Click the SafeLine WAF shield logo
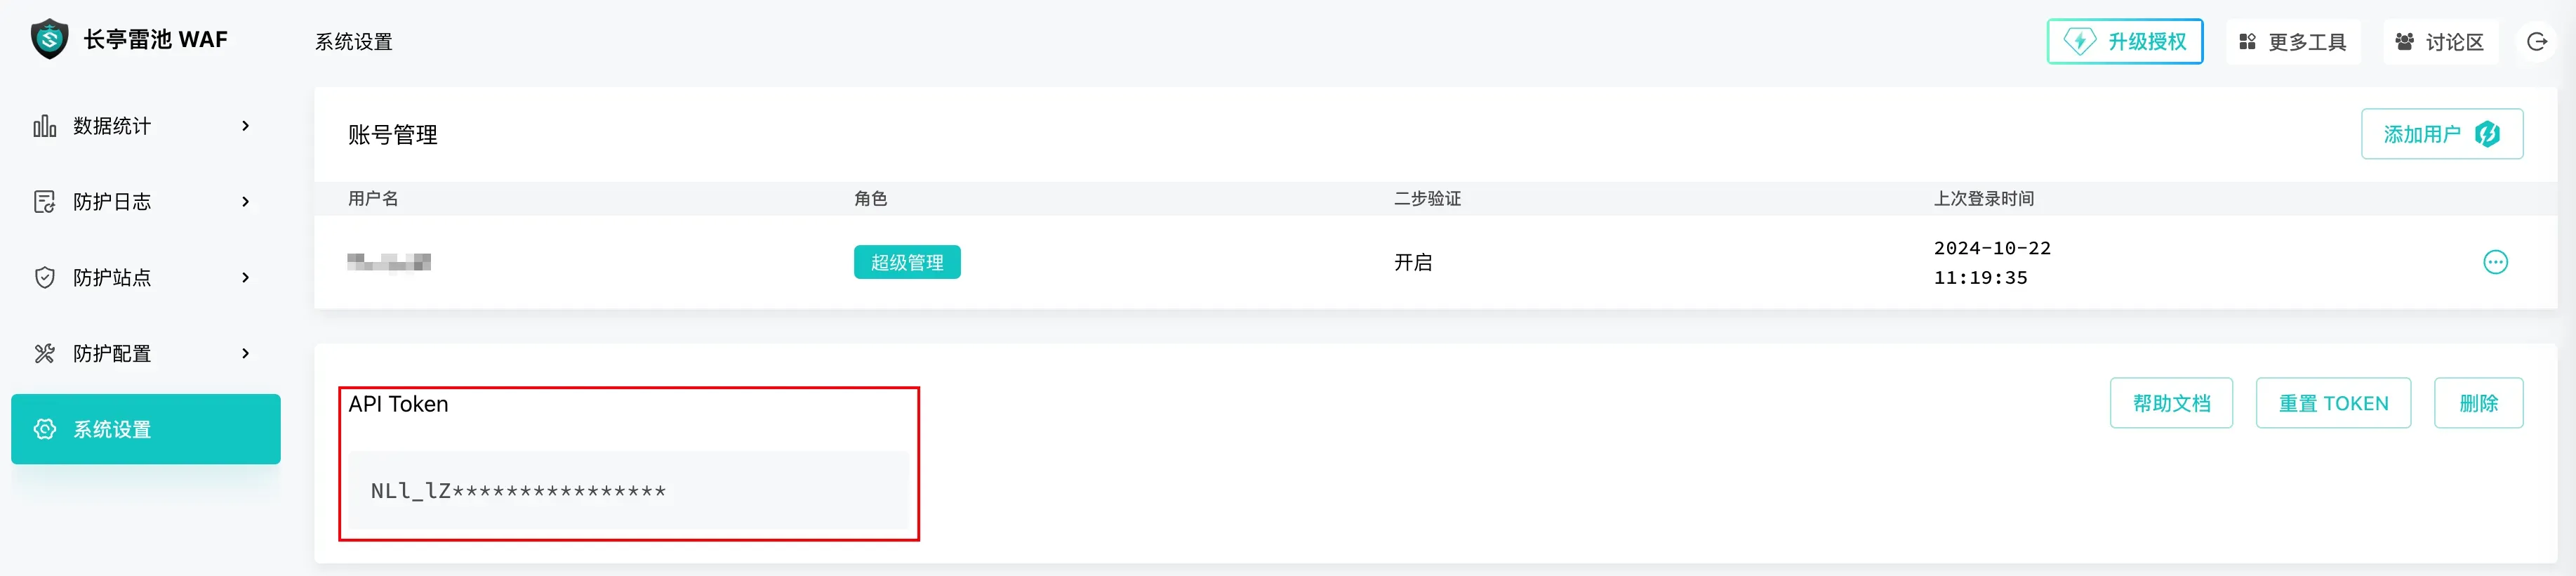This screenshot has width=2576, height=576. click(x=49, y=39)
